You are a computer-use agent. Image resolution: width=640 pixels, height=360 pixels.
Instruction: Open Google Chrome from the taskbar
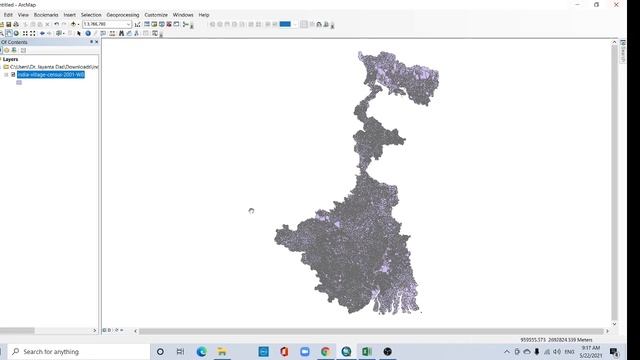point(325,351)
